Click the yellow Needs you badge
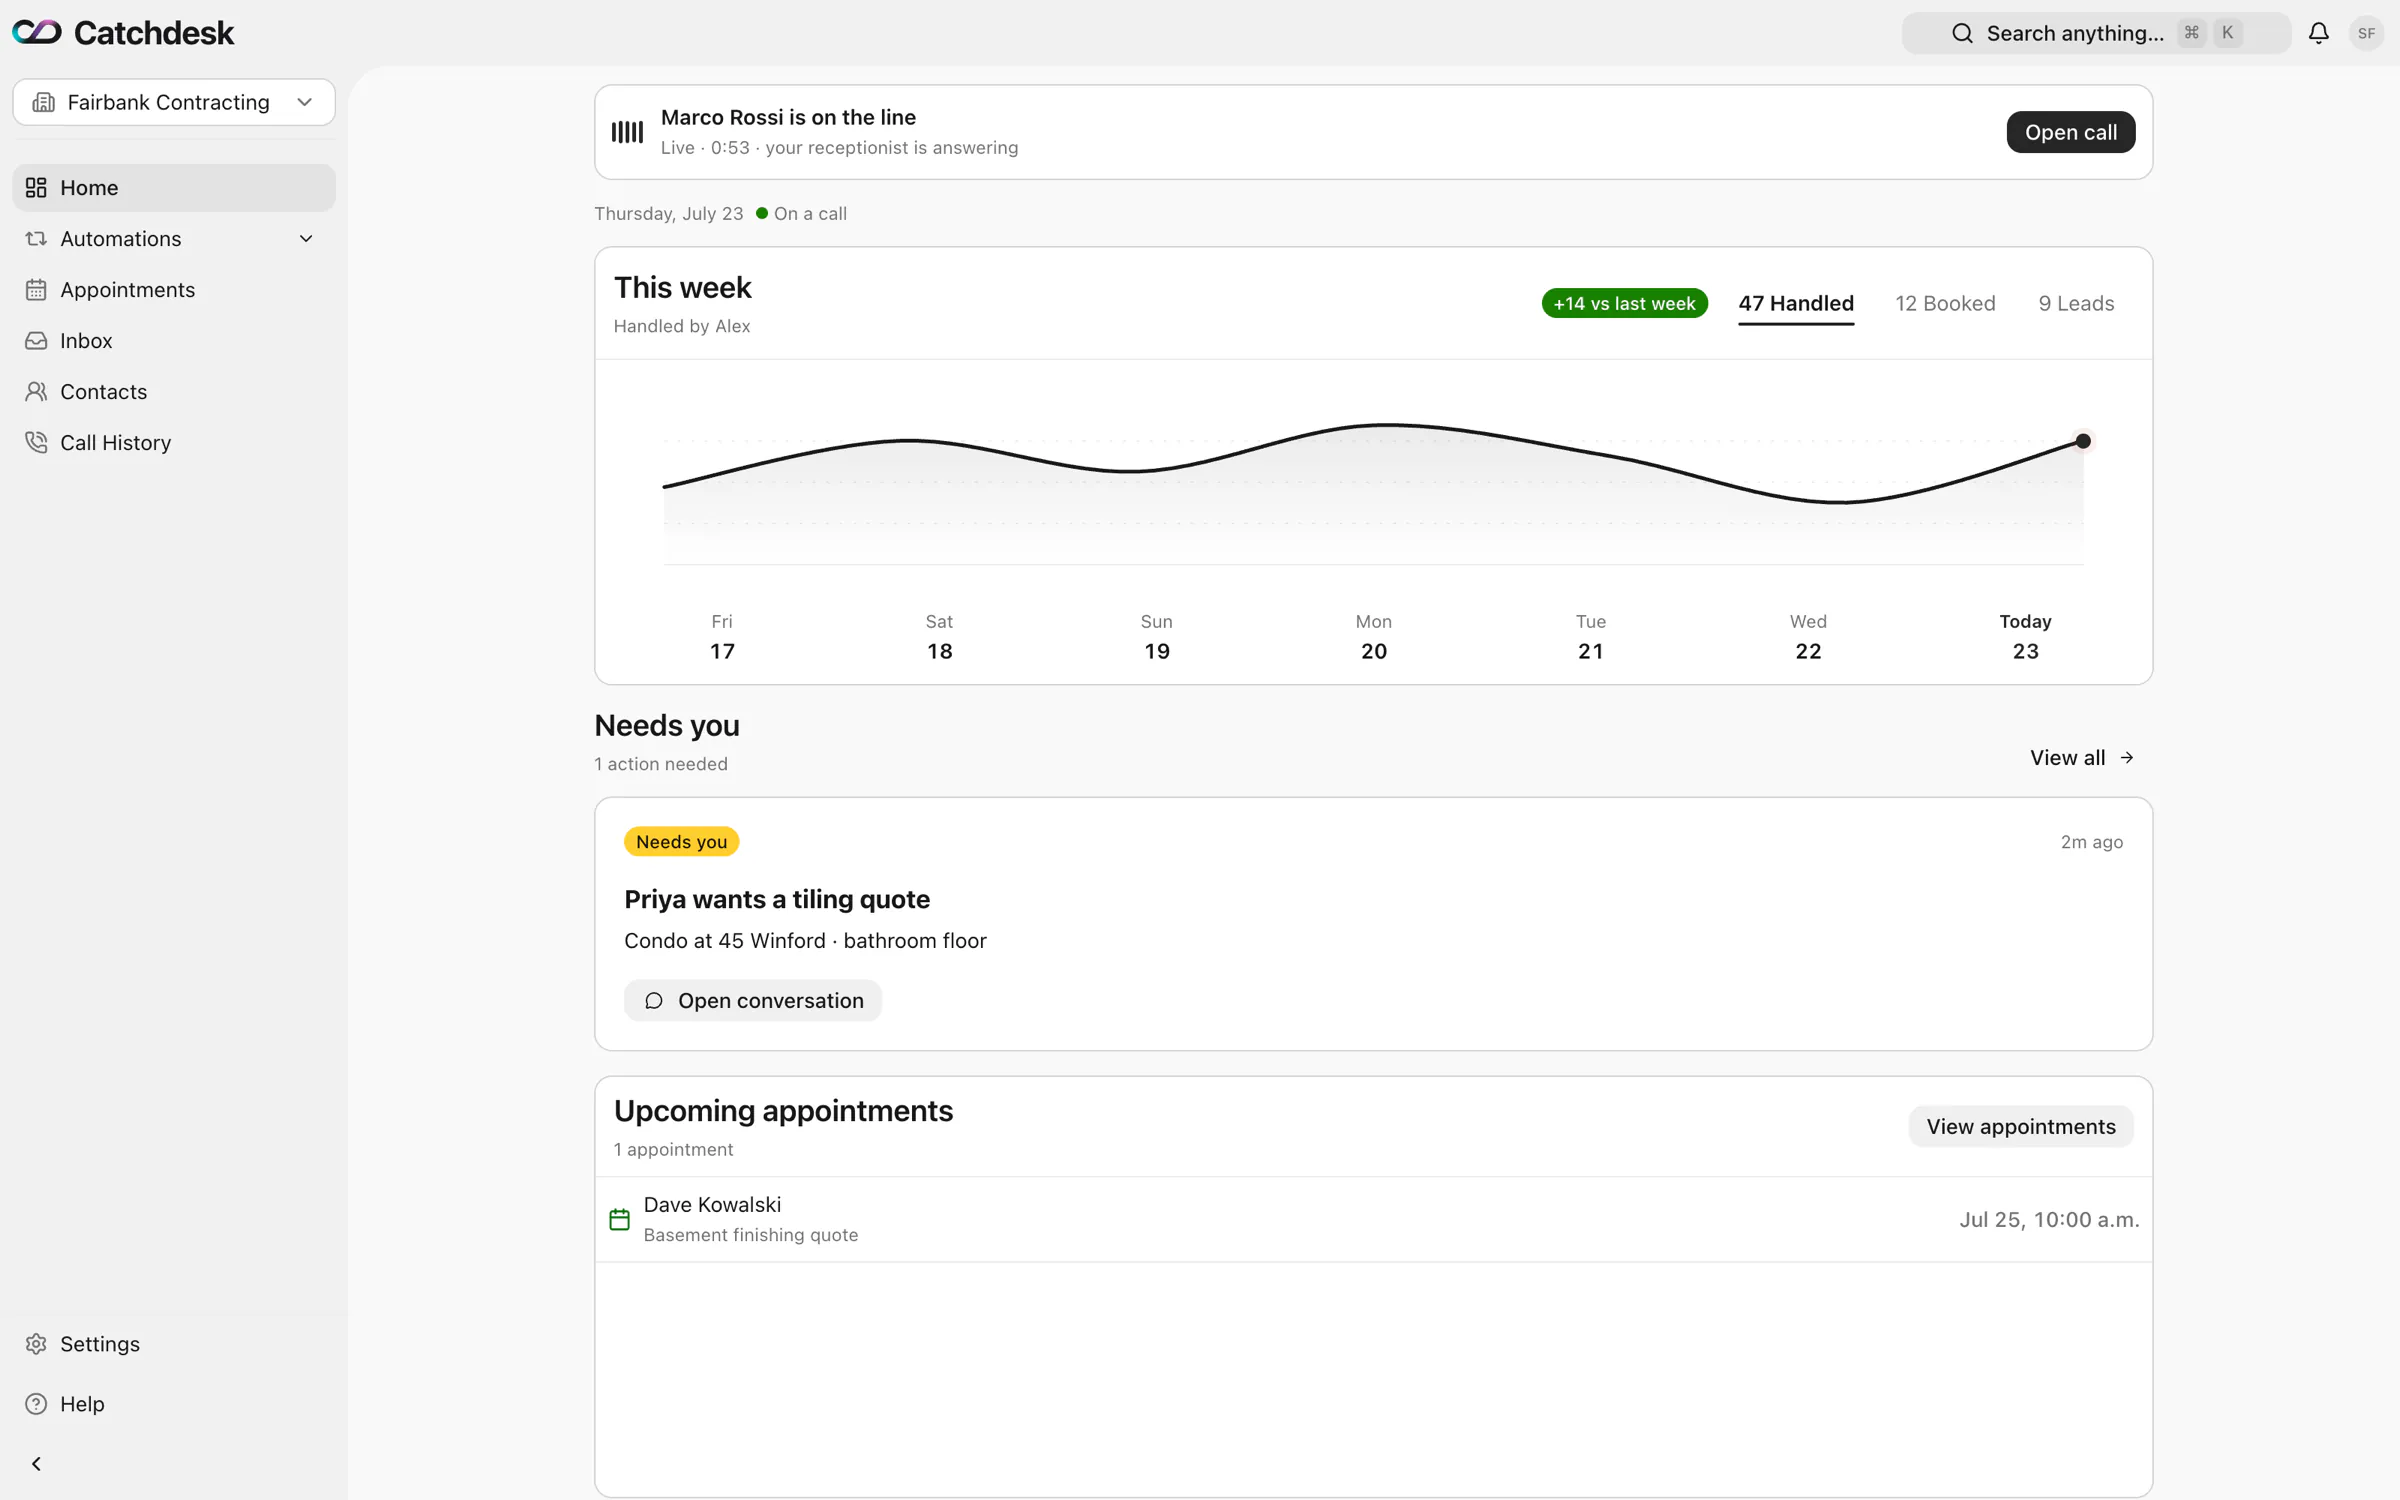Screen dimensions: 2400x1500 (682, 842)
